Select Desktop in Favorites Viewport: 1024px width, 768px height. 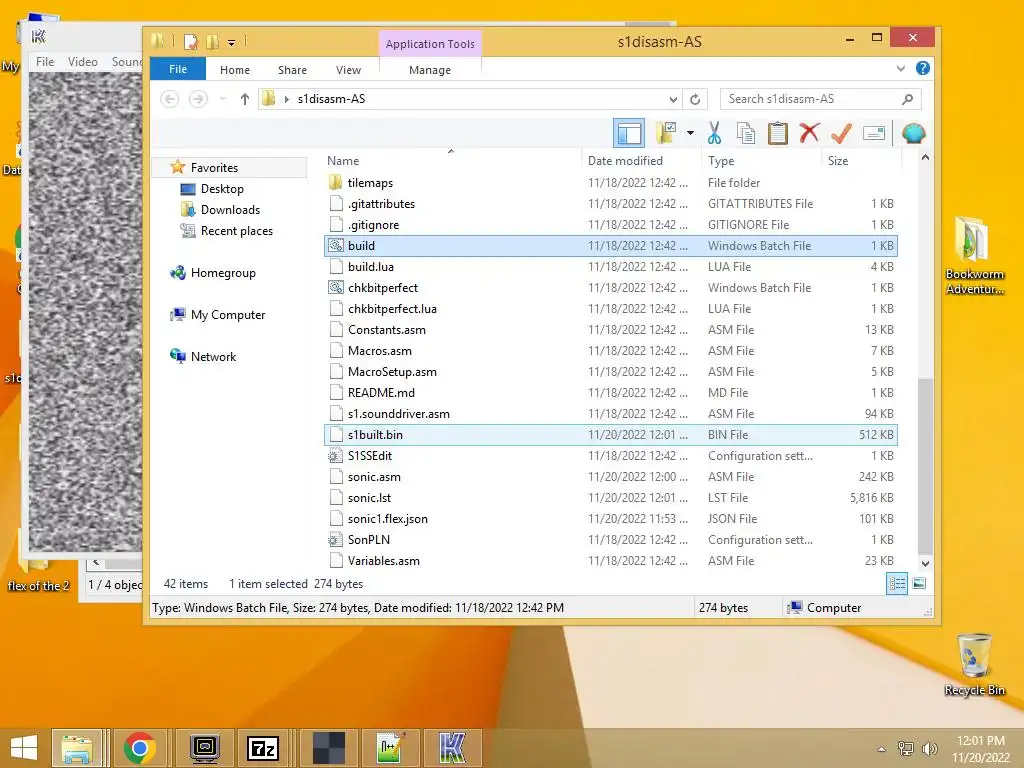pyautogui.click(x=222, y=189)
